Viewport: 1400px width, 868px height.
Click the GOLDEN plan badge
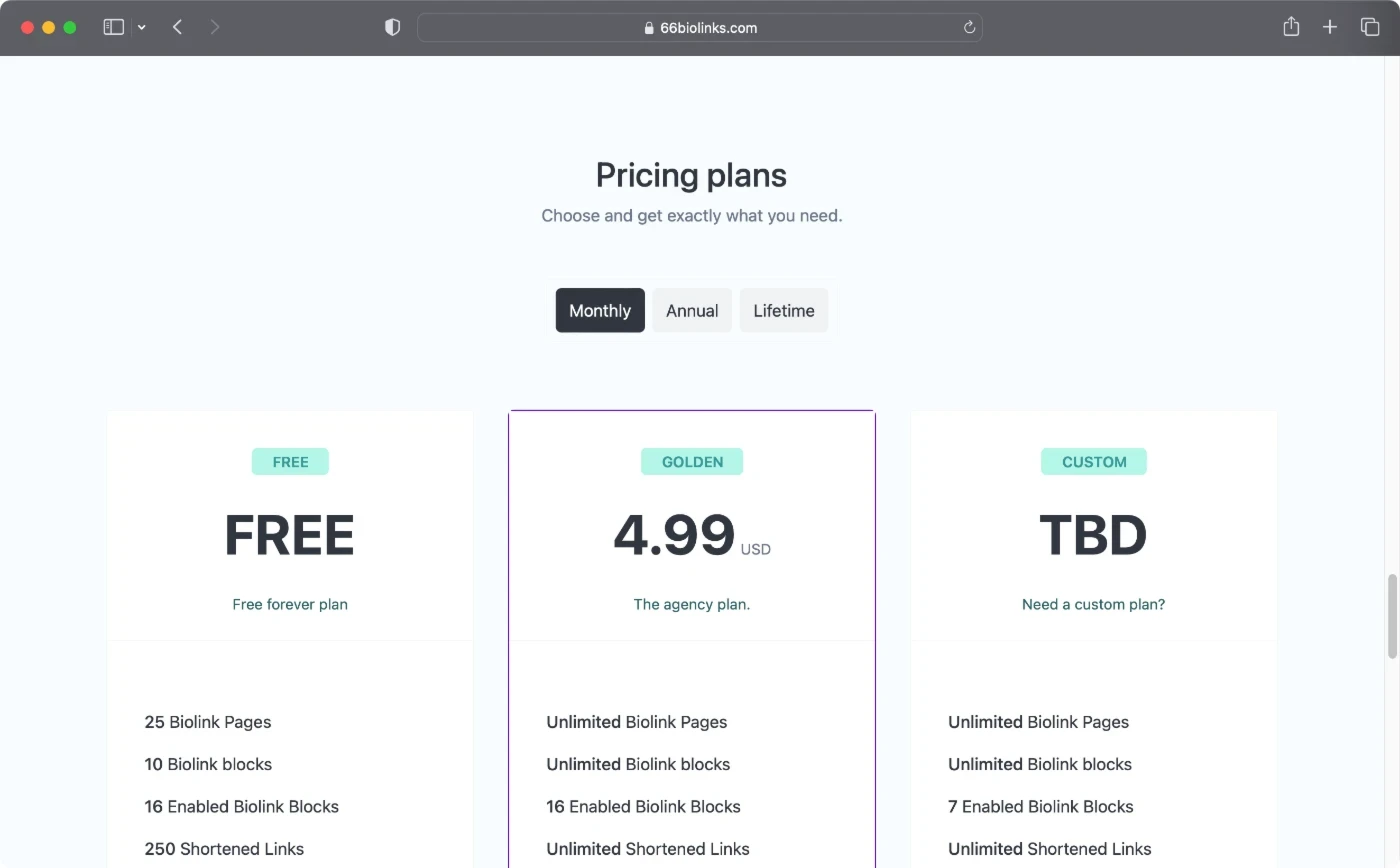click(x=692, y=462)
